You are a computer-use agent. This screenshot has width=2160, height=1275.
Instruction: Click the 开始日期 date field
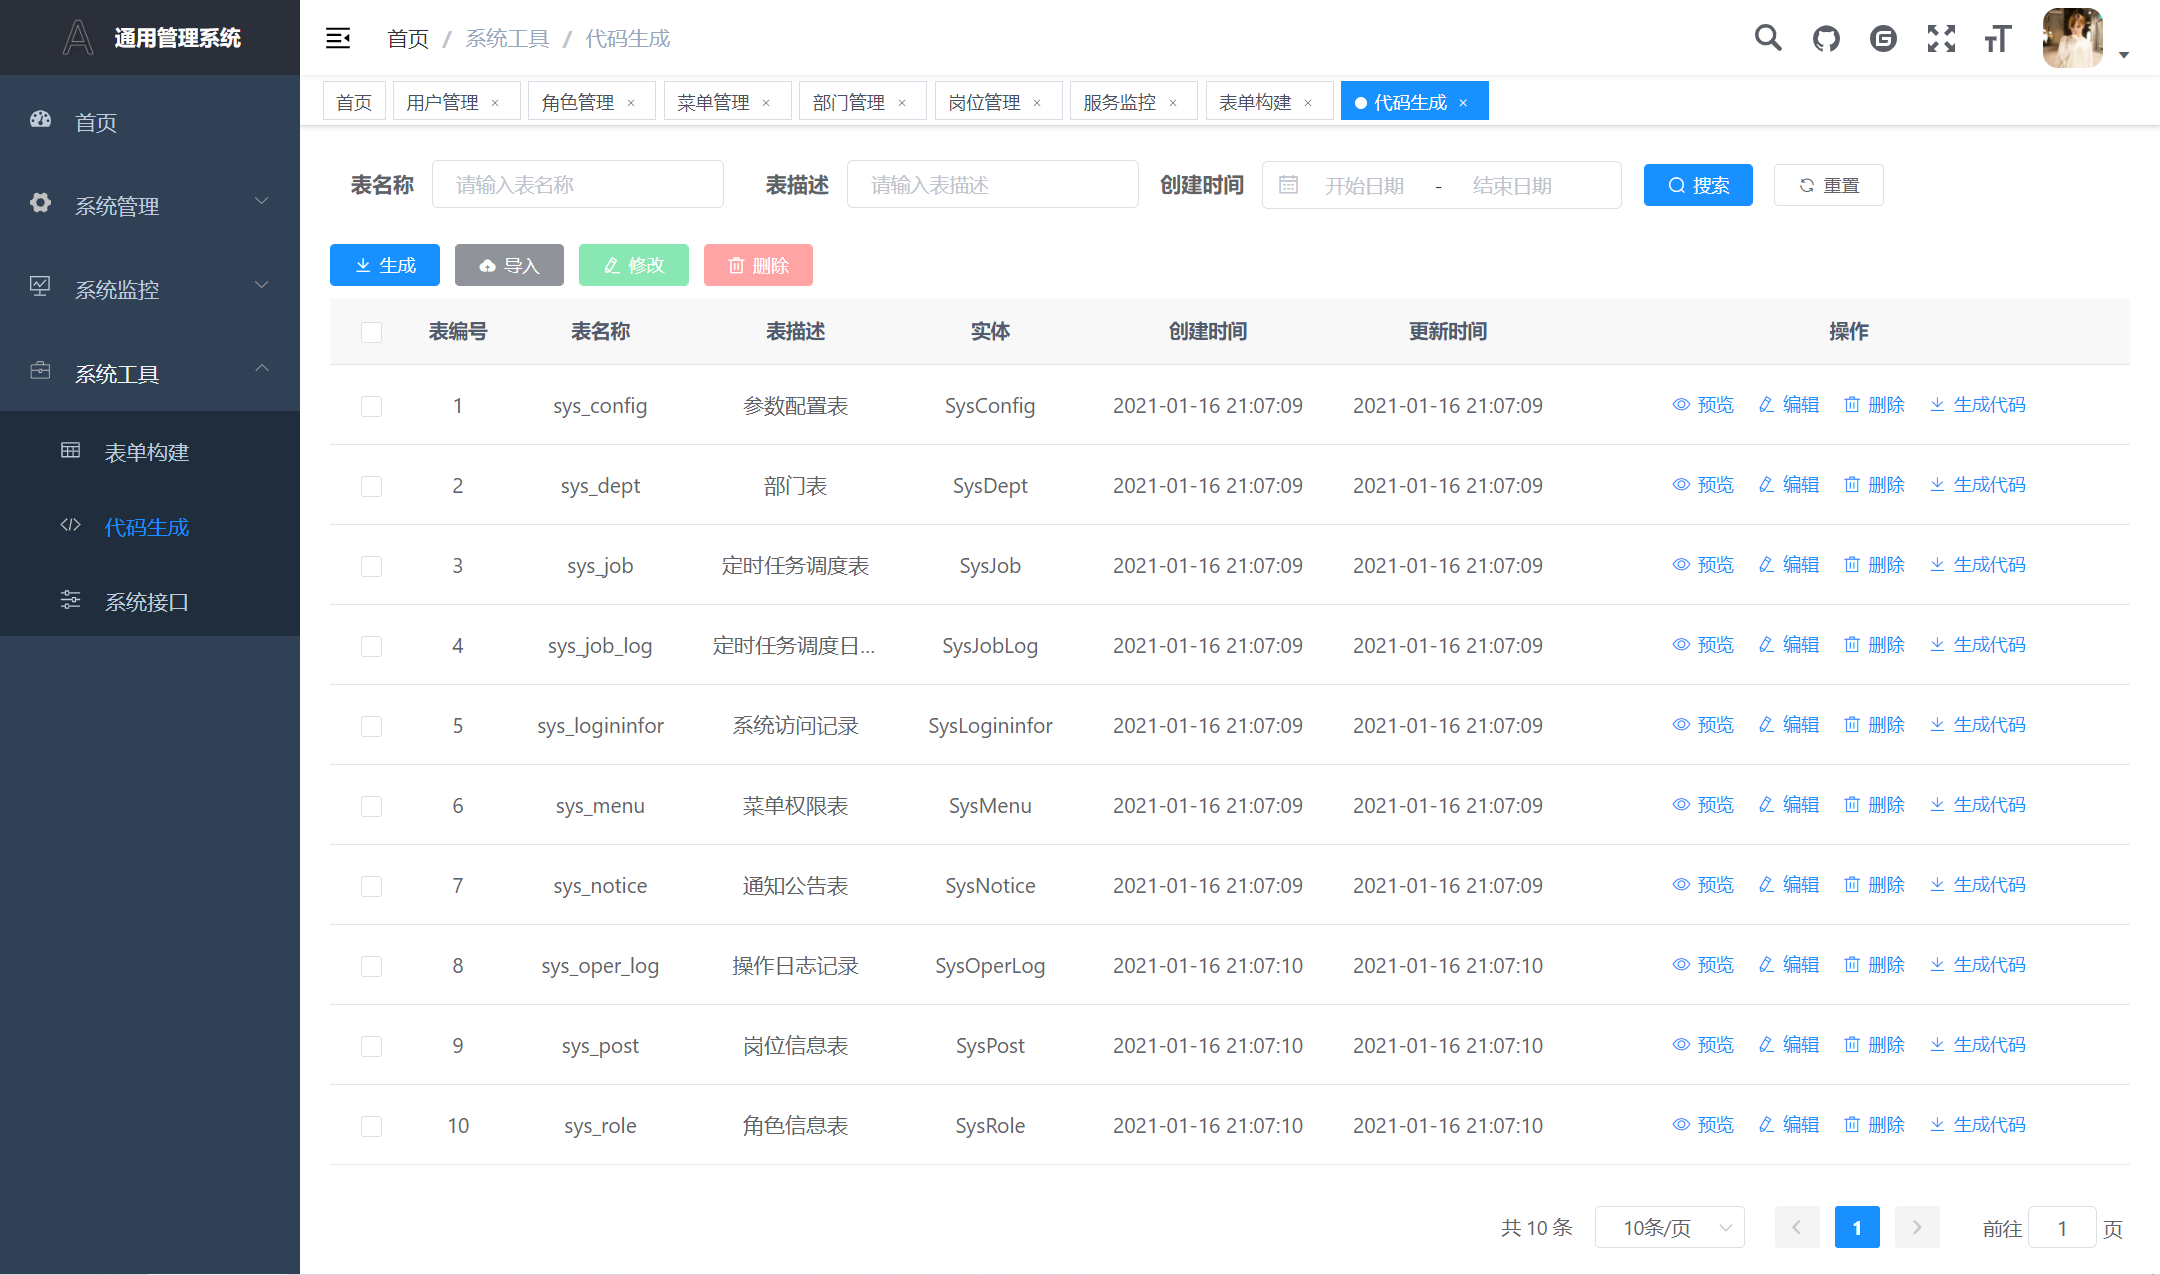pos(1365,186)
